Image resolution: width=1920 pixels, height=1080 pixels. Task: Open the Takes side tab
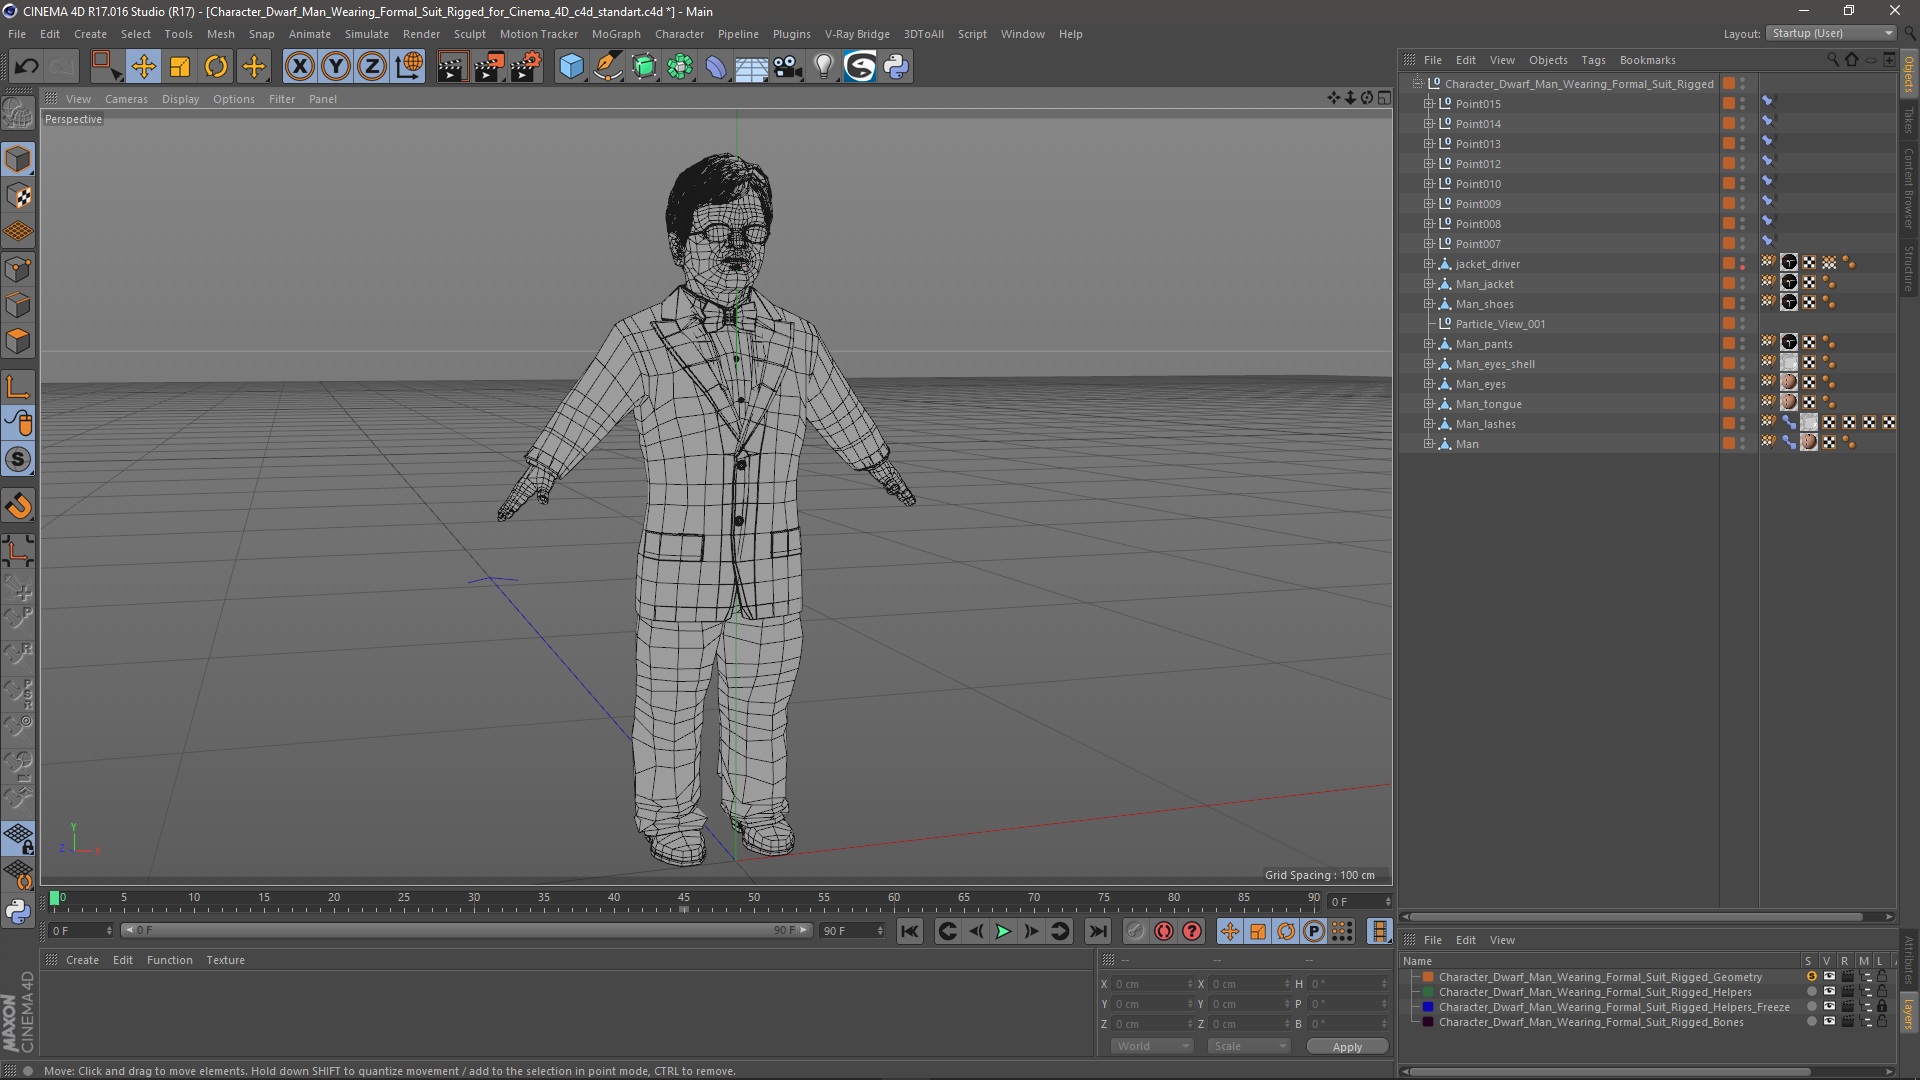(1908, 120)
